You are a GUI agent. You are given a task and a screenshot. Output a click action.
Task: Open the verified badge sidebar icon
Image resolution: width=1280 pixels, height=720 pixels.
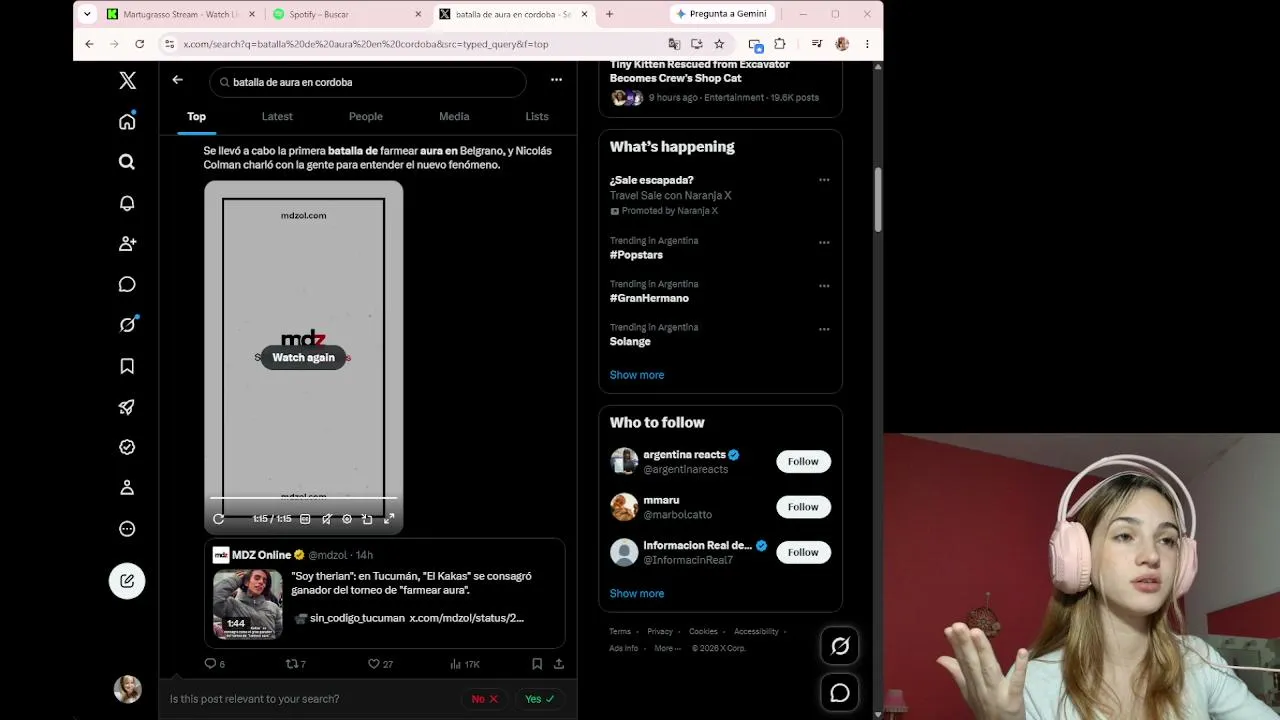127,447
